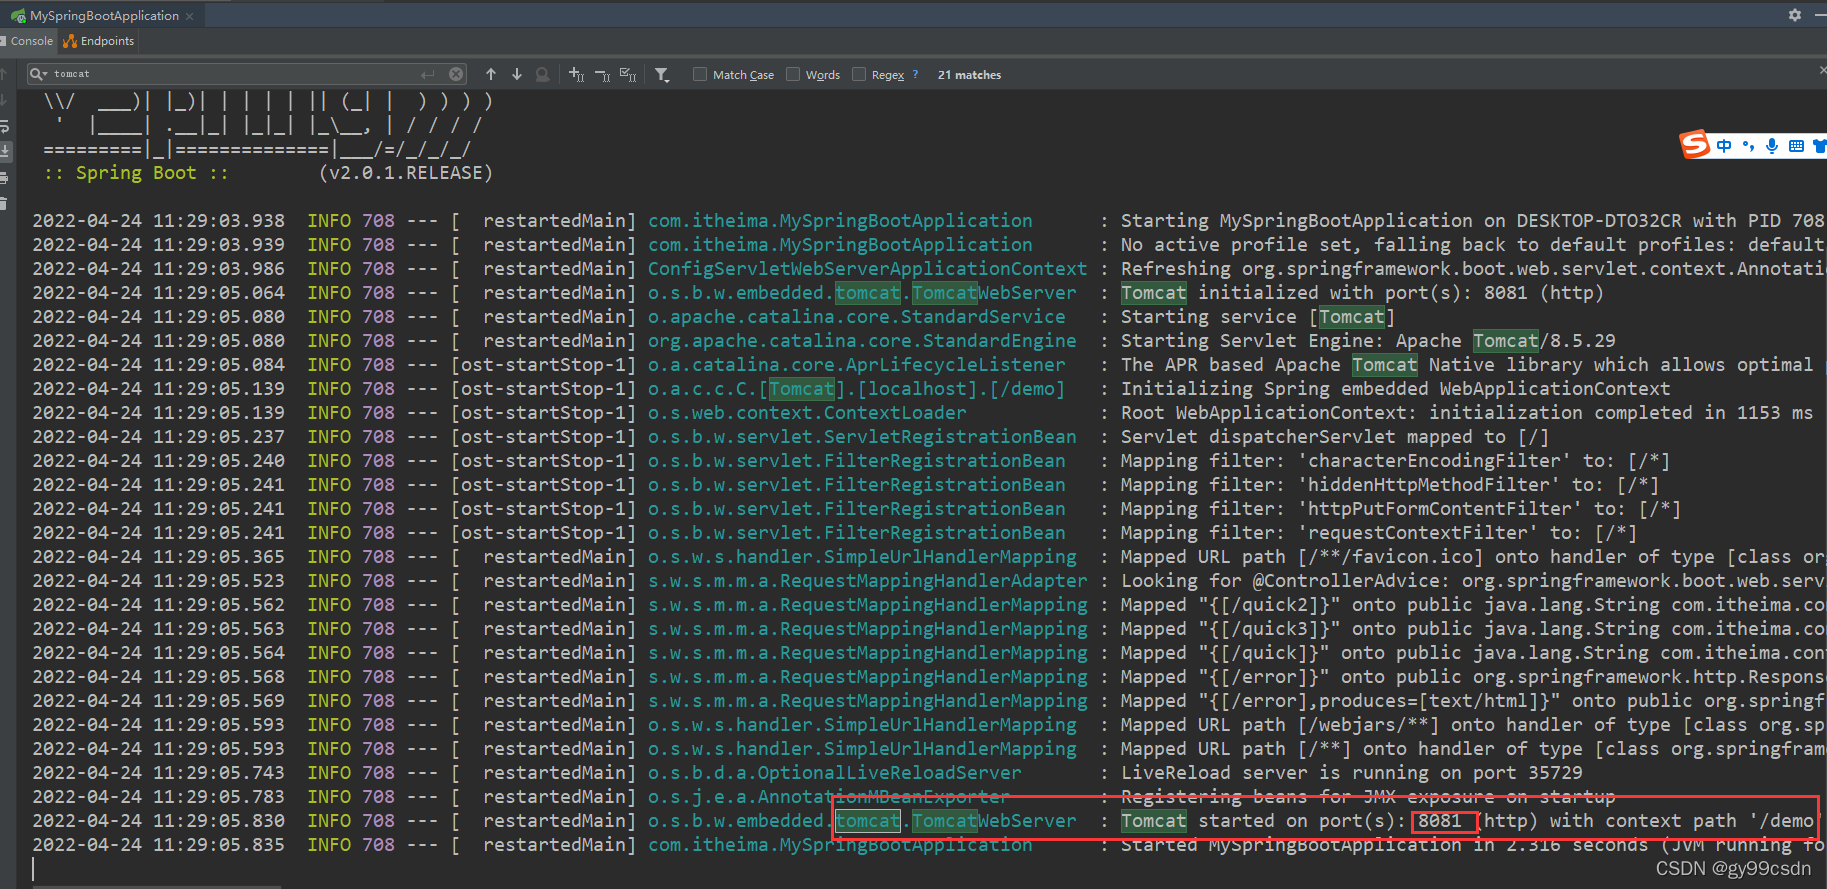1827x889 pixels.
Task: Click the Sogou input method logo
Action: pos(1694,145)
